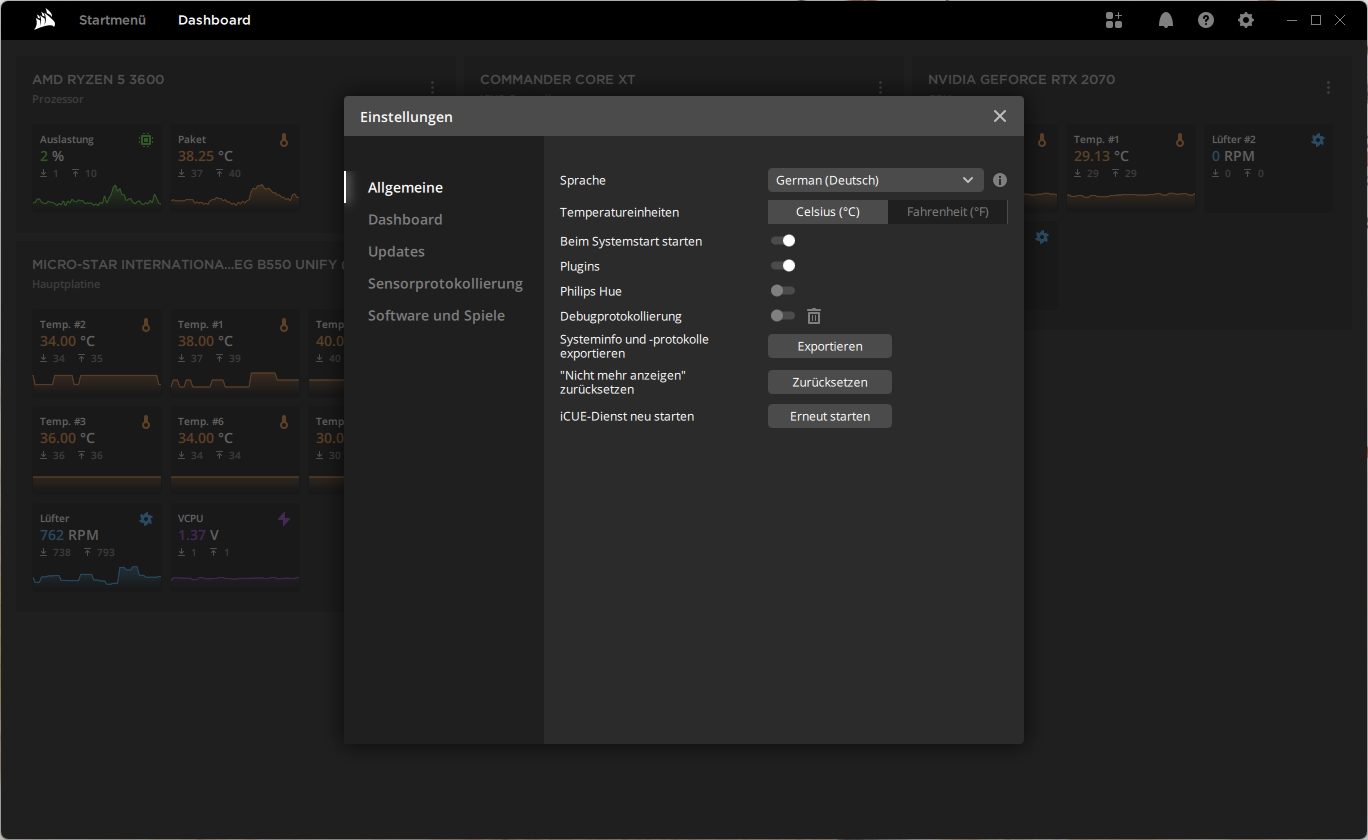Click the AMD RYZEN 5 3600 heading
Screen dimensions: 1368x840
(98, 79)
